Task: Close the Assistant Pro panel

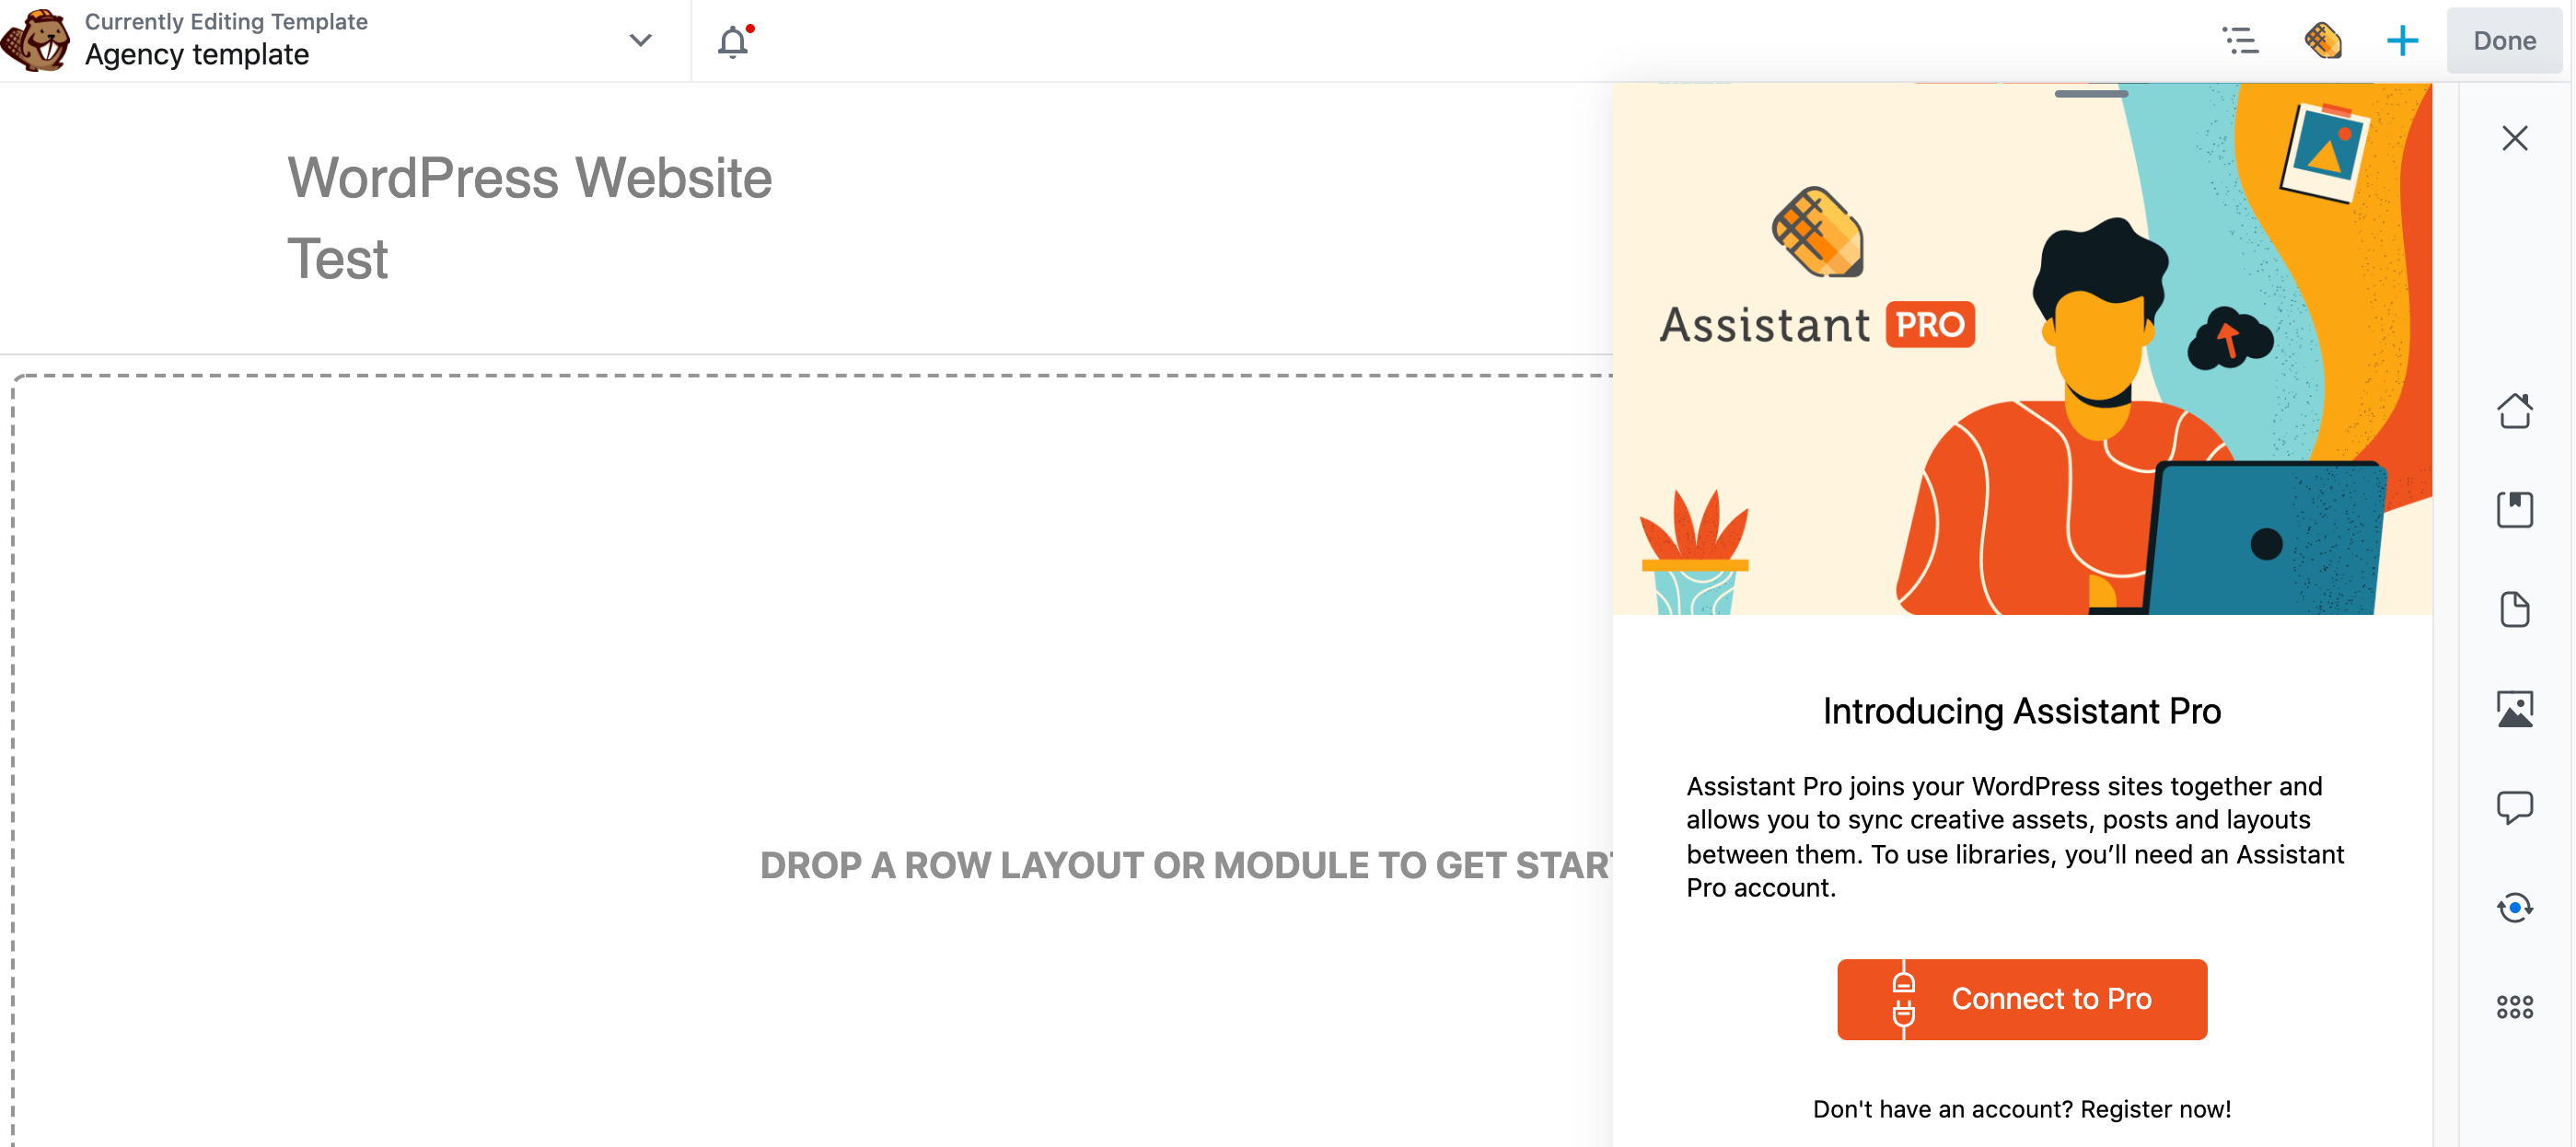Action: (2515, 138)
